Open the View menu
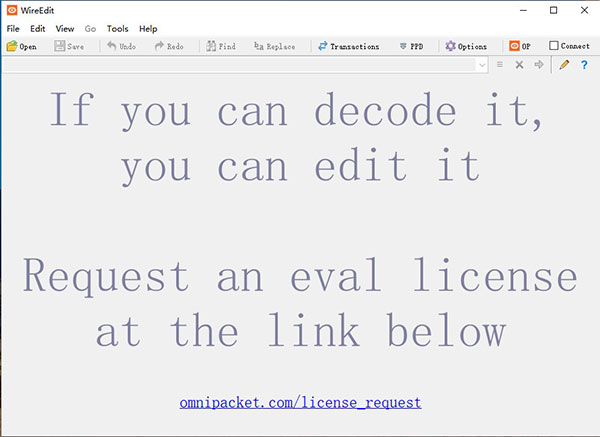Viewport: 600px width, 437px height. 65,29
